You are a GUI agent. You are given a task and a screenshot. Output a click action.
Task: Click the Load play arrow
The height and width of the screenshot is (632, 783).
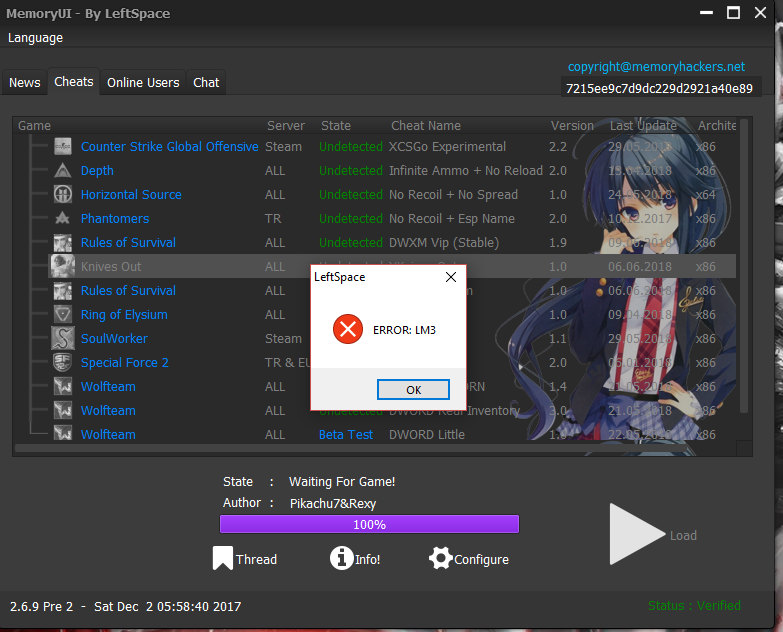point(637,534)
